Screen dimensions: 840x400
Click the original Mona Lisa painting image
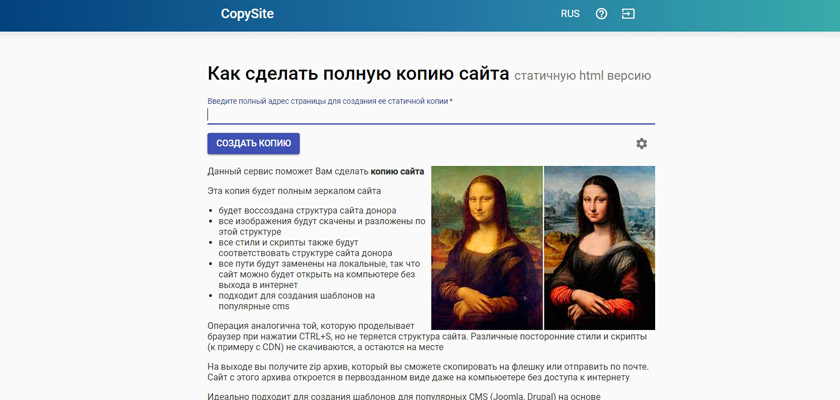[x=487, y=248]
